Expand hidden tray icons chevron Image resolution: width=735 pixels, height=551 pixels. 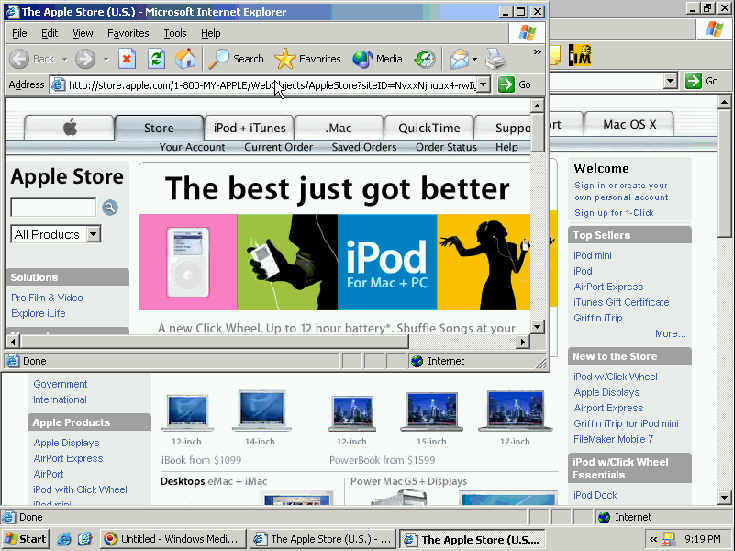pos(653,539)
